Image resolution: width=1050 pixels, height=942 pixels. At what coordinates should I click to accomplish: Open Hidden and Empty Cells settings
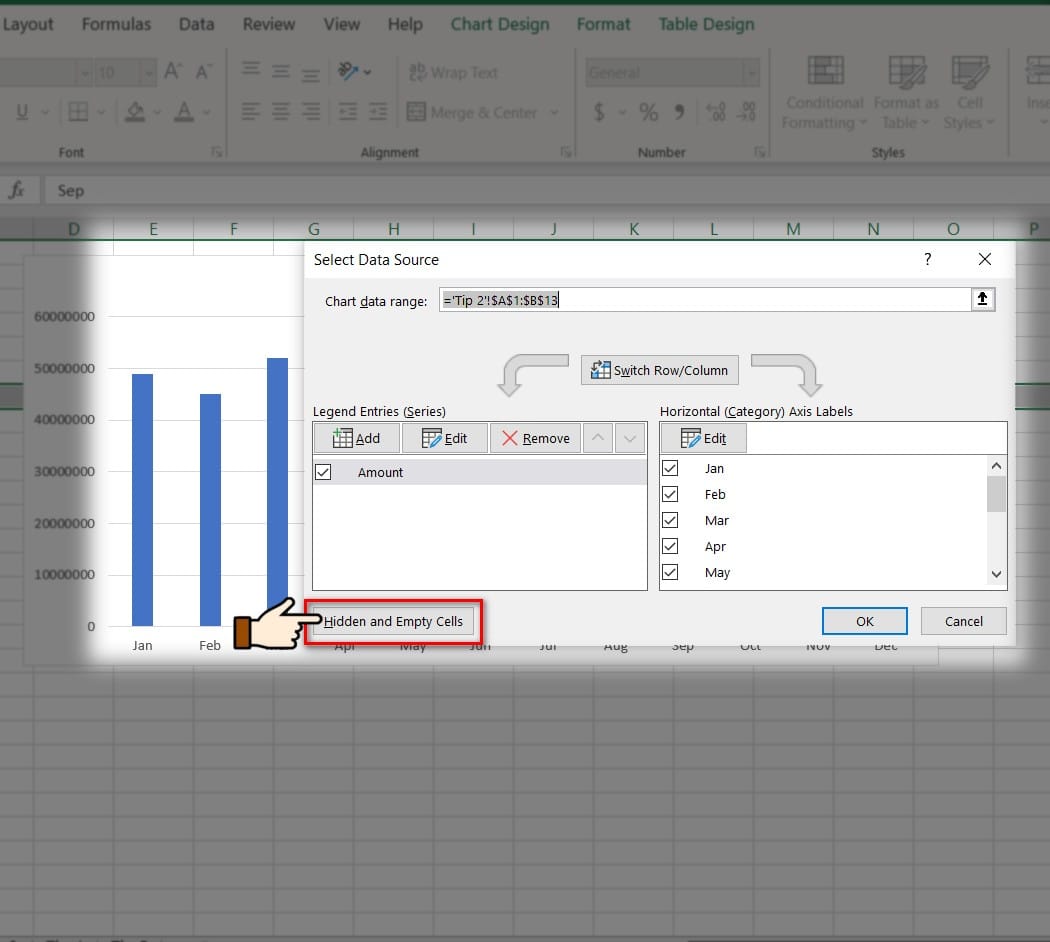(393, 621)
